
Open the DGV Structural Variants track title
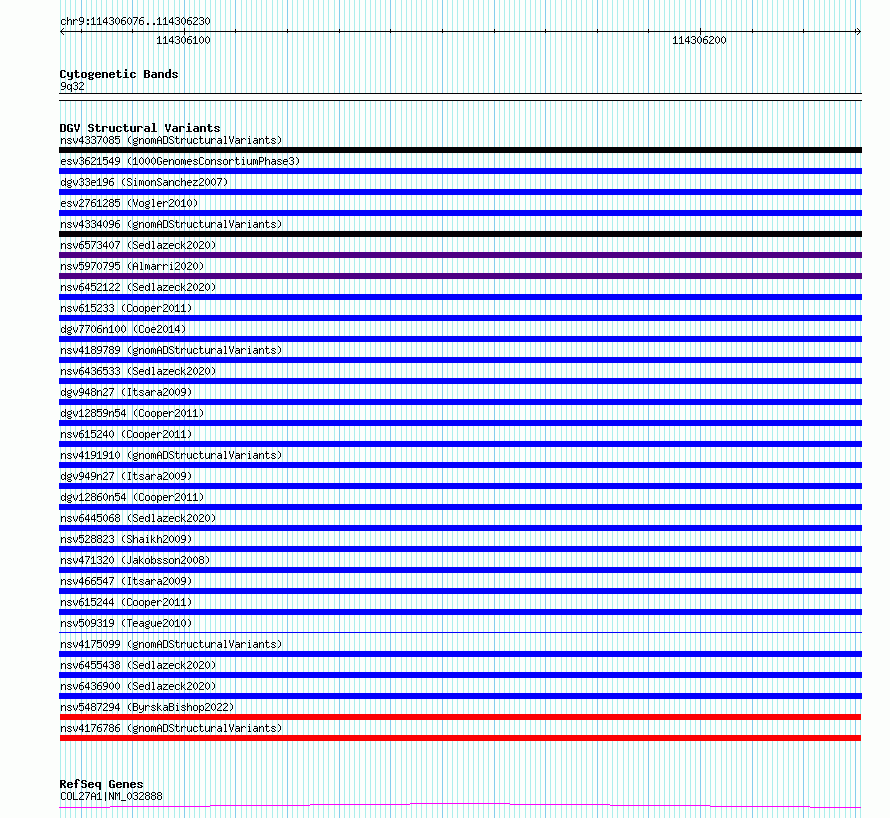[140, 128]
